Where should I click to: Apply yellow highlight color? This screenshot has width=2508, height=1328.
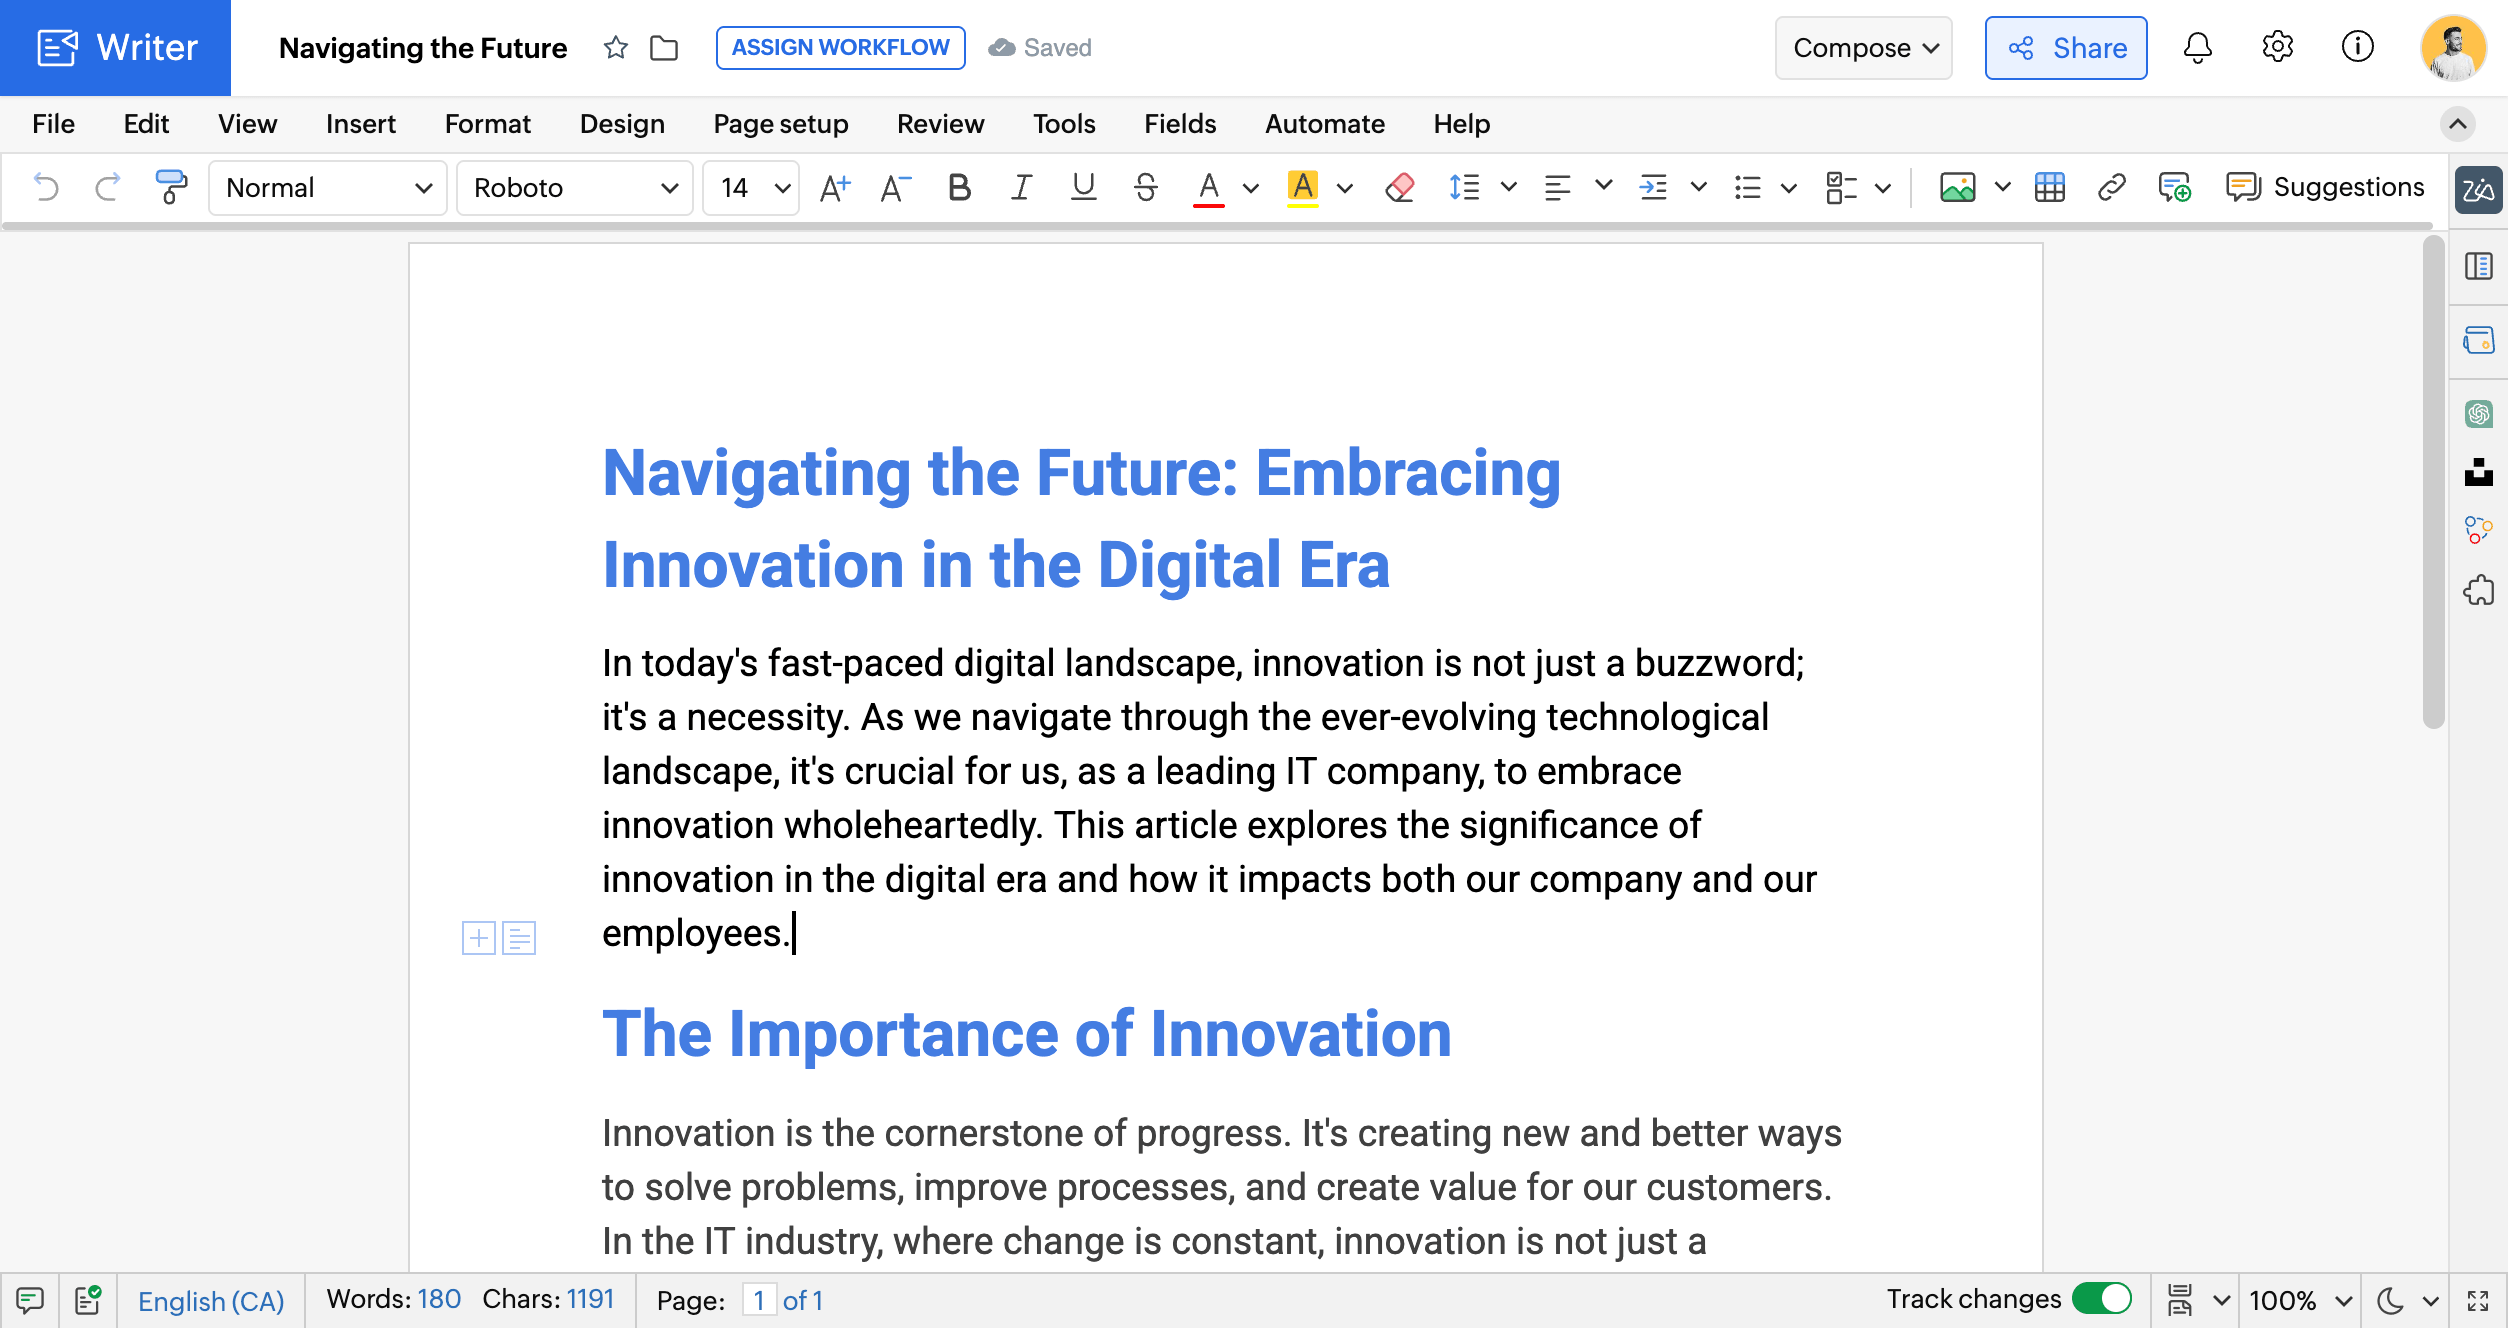[1302, 187]
